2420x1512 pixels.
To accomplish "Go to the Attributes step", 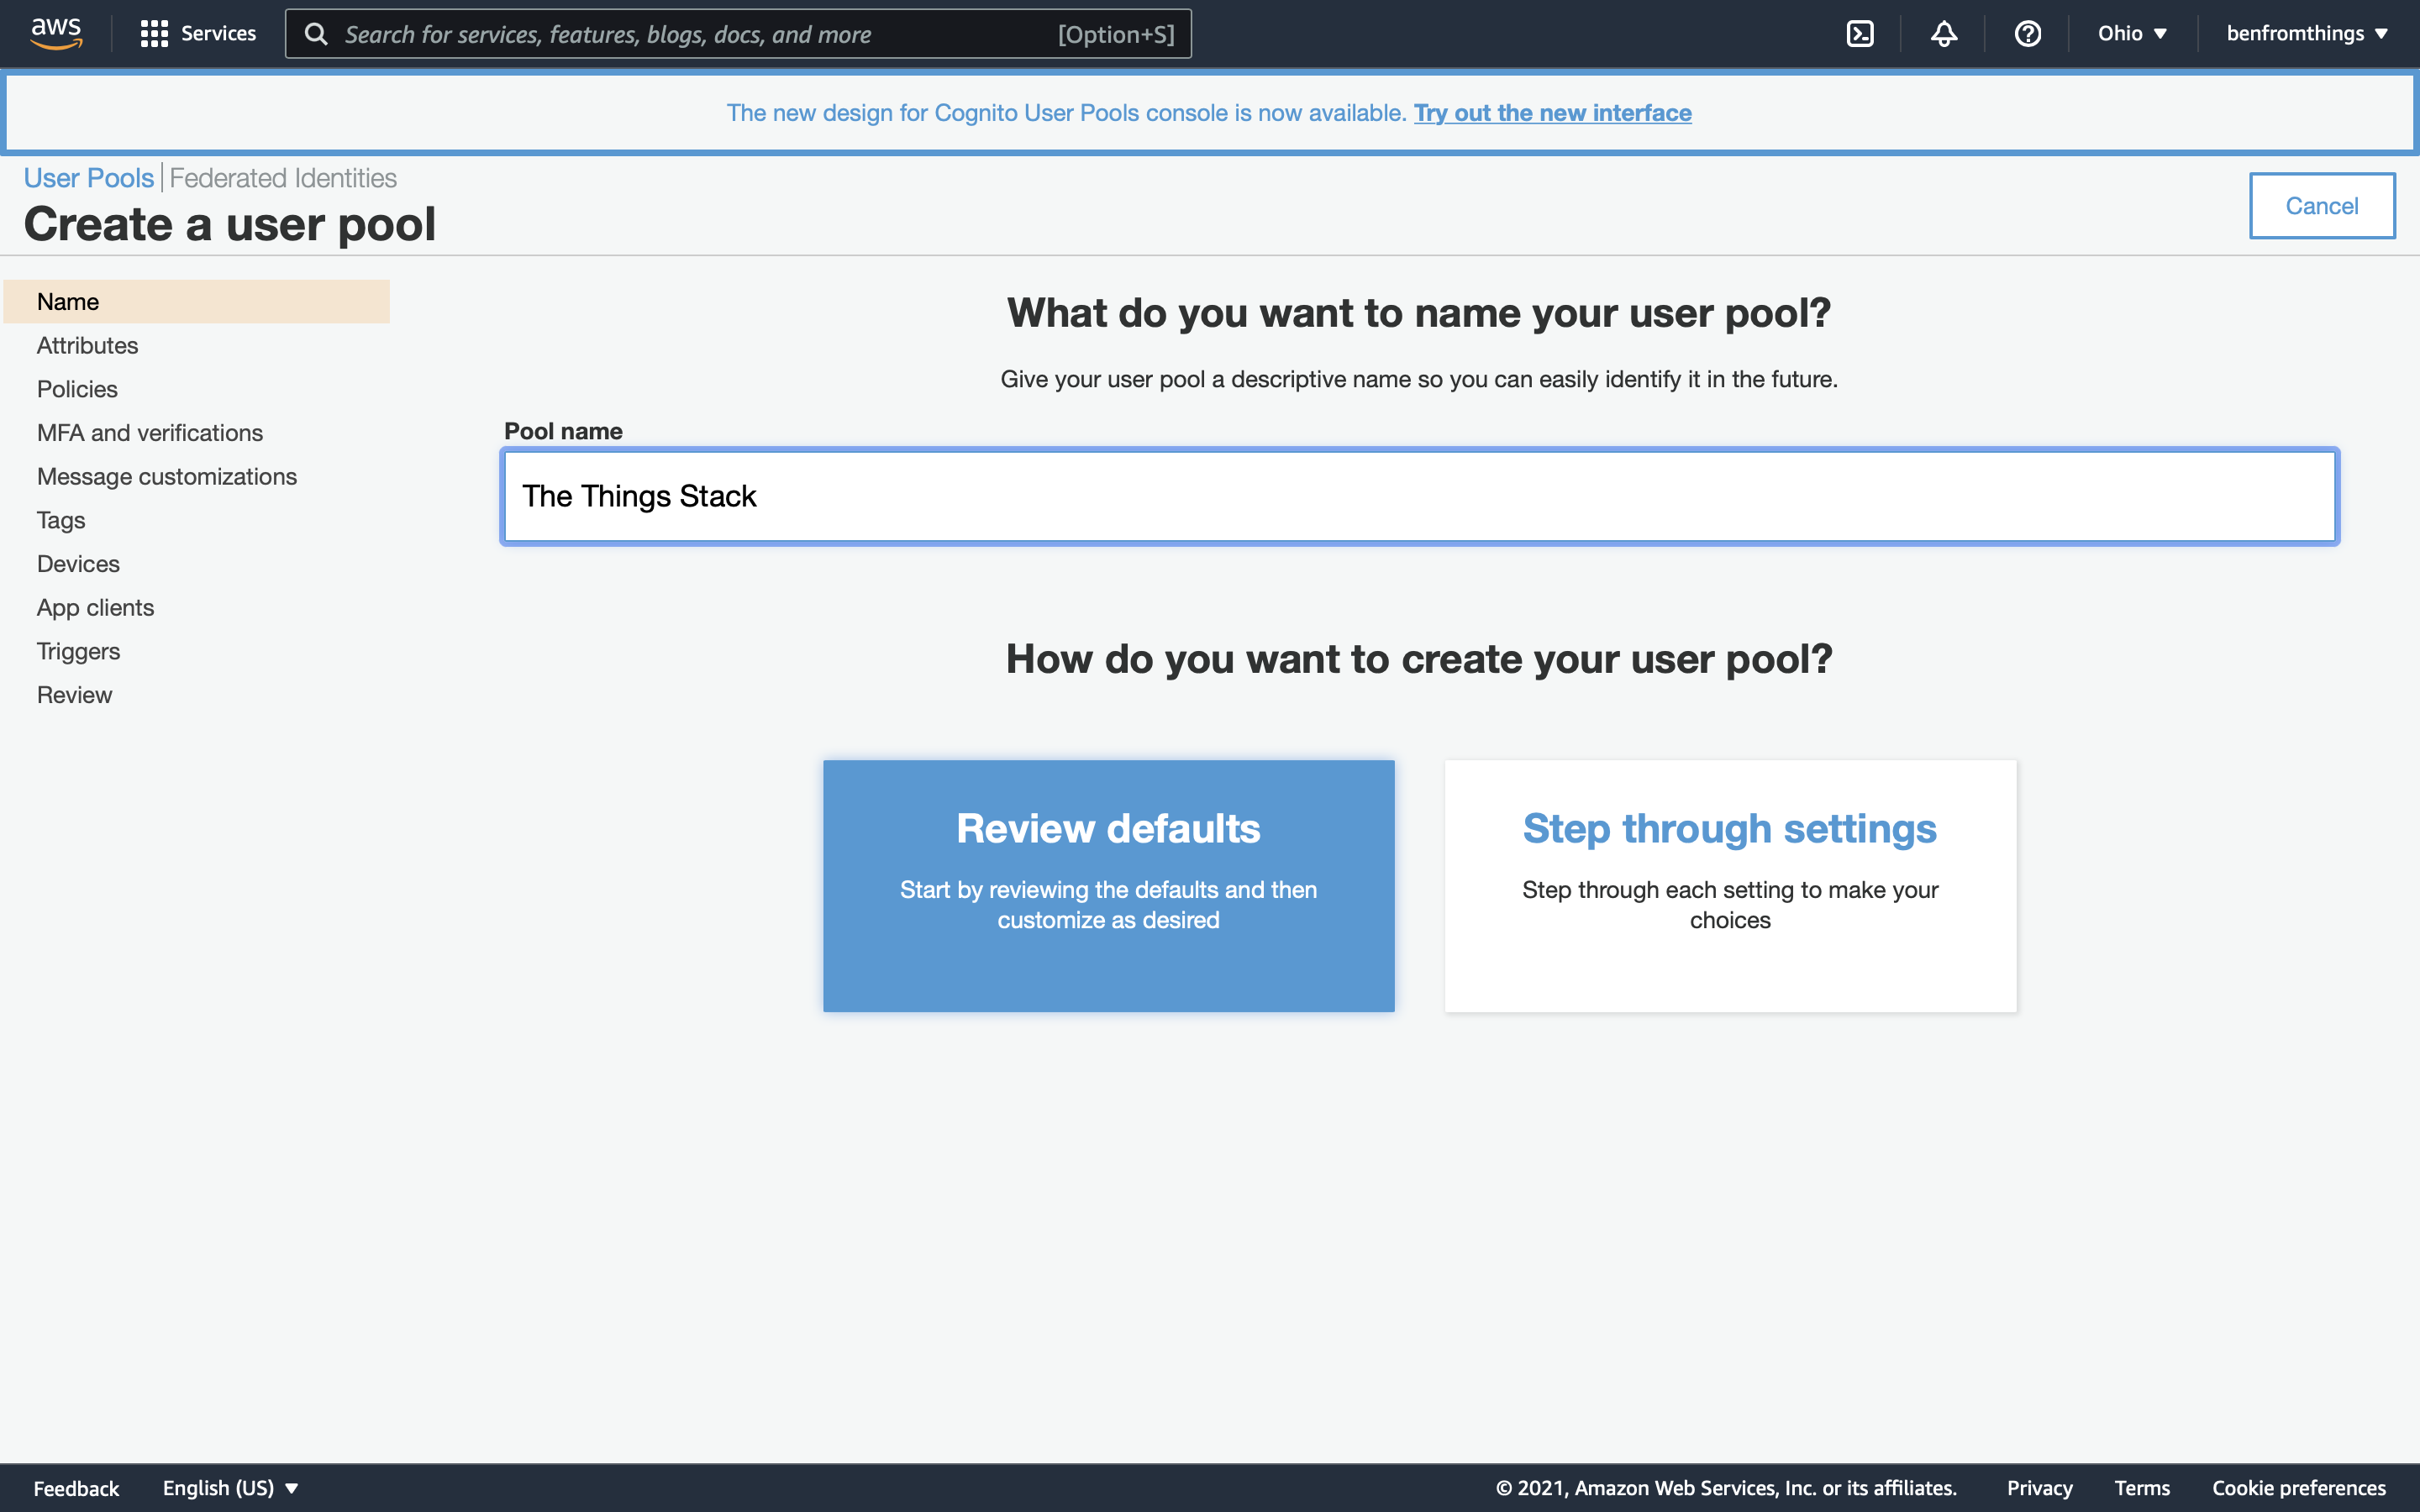I will click(87, 345).
